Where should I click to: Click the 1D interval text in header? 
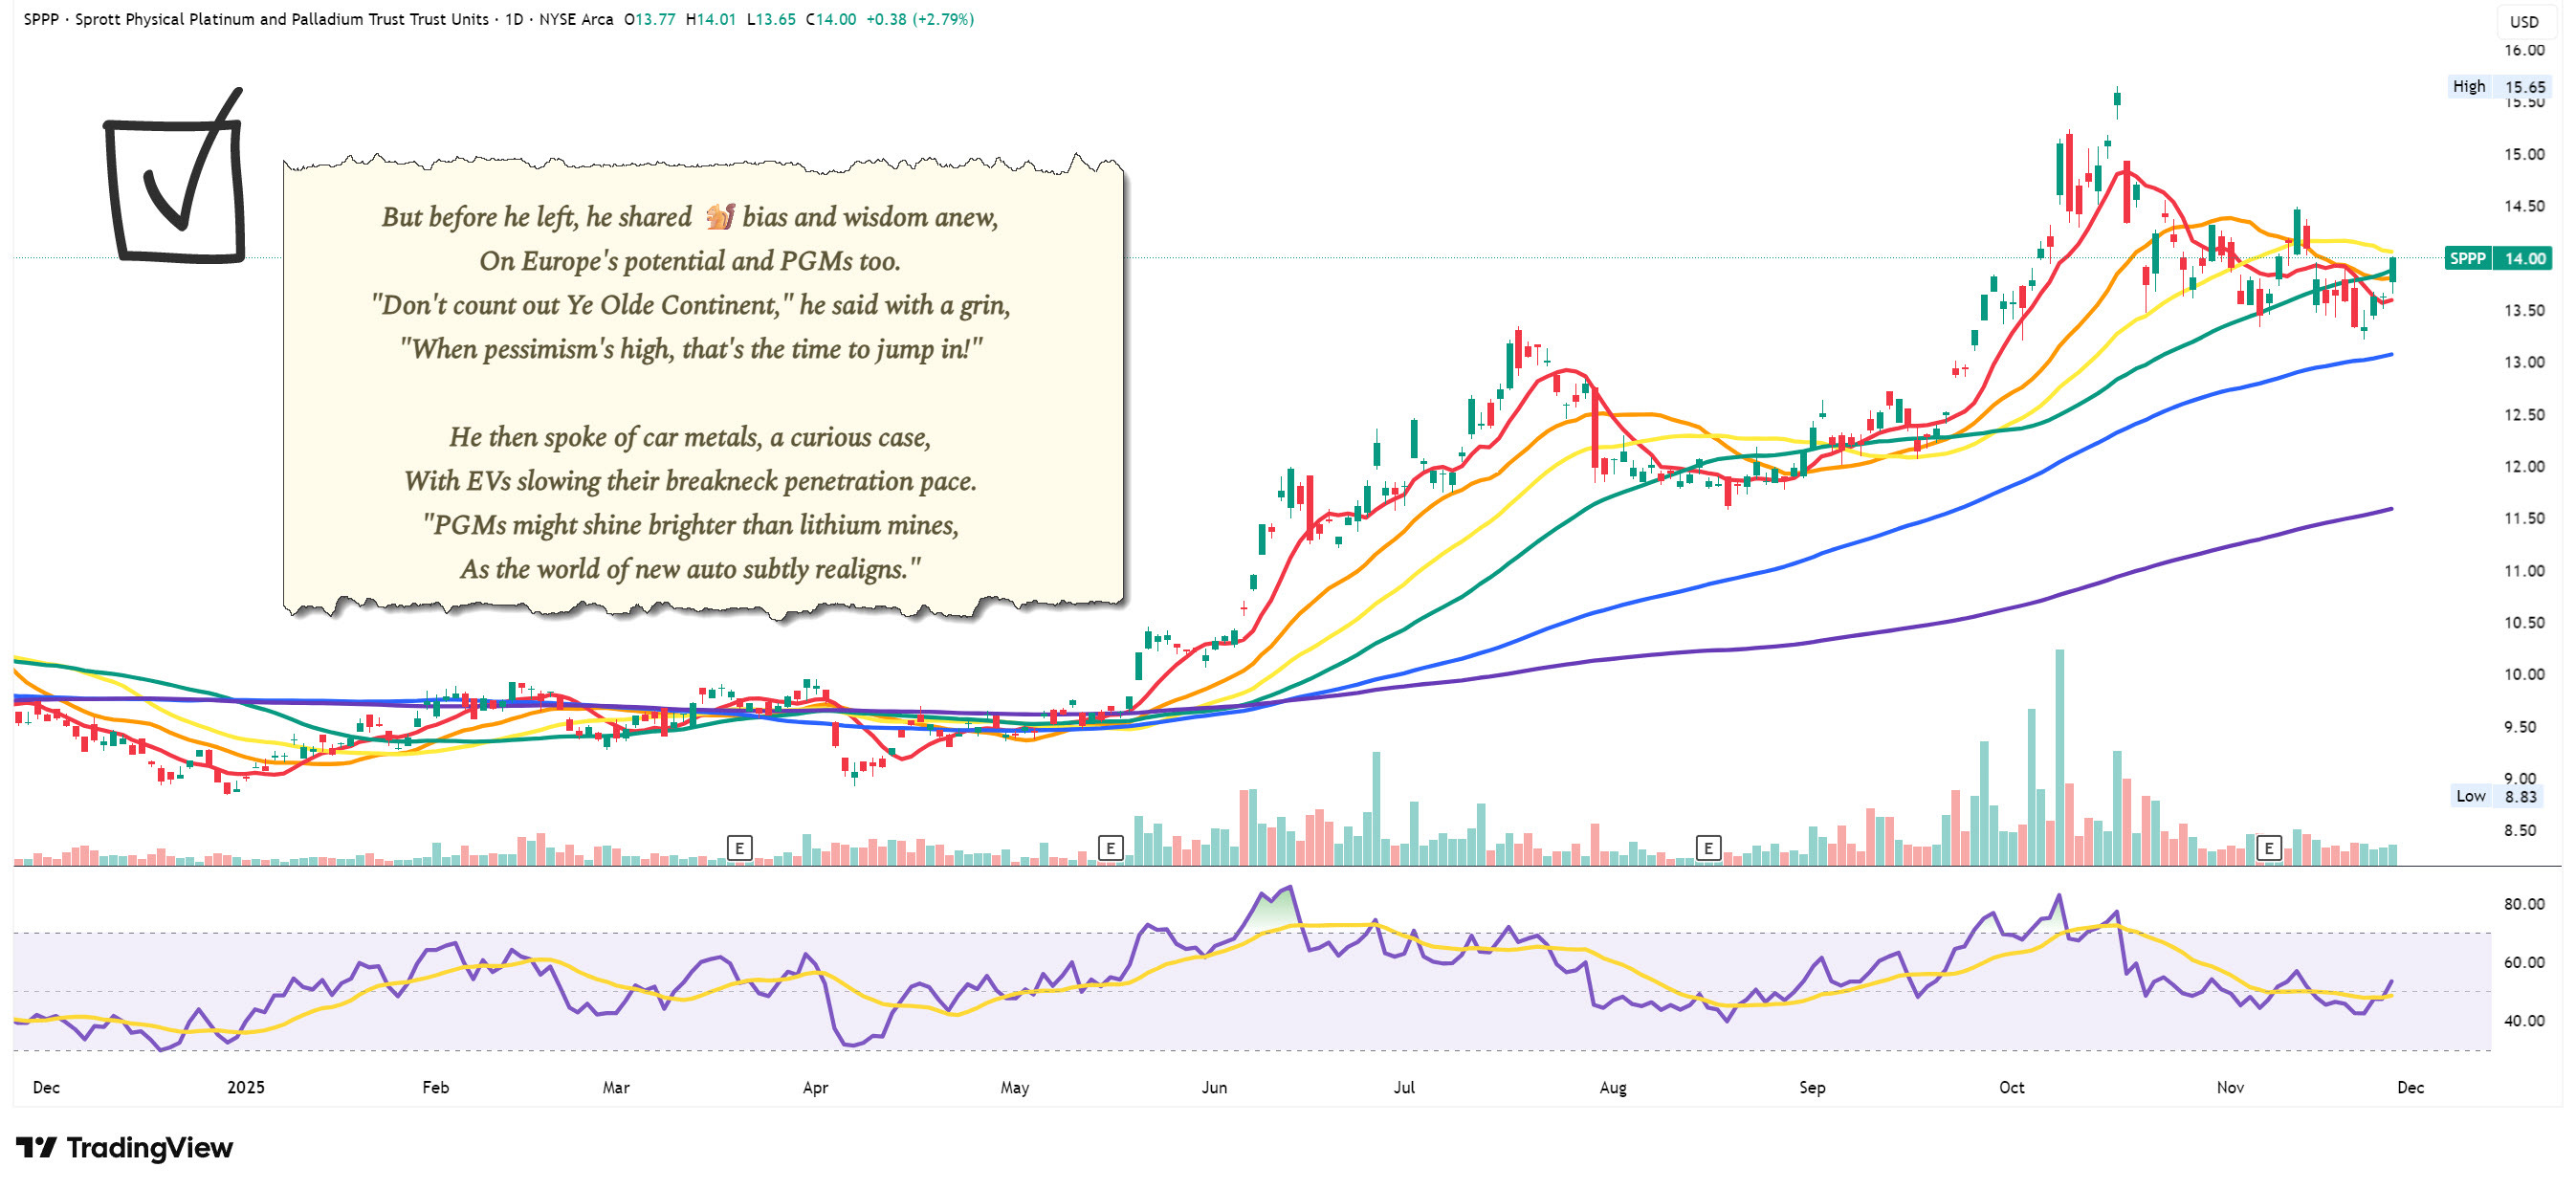click(514, 19)
